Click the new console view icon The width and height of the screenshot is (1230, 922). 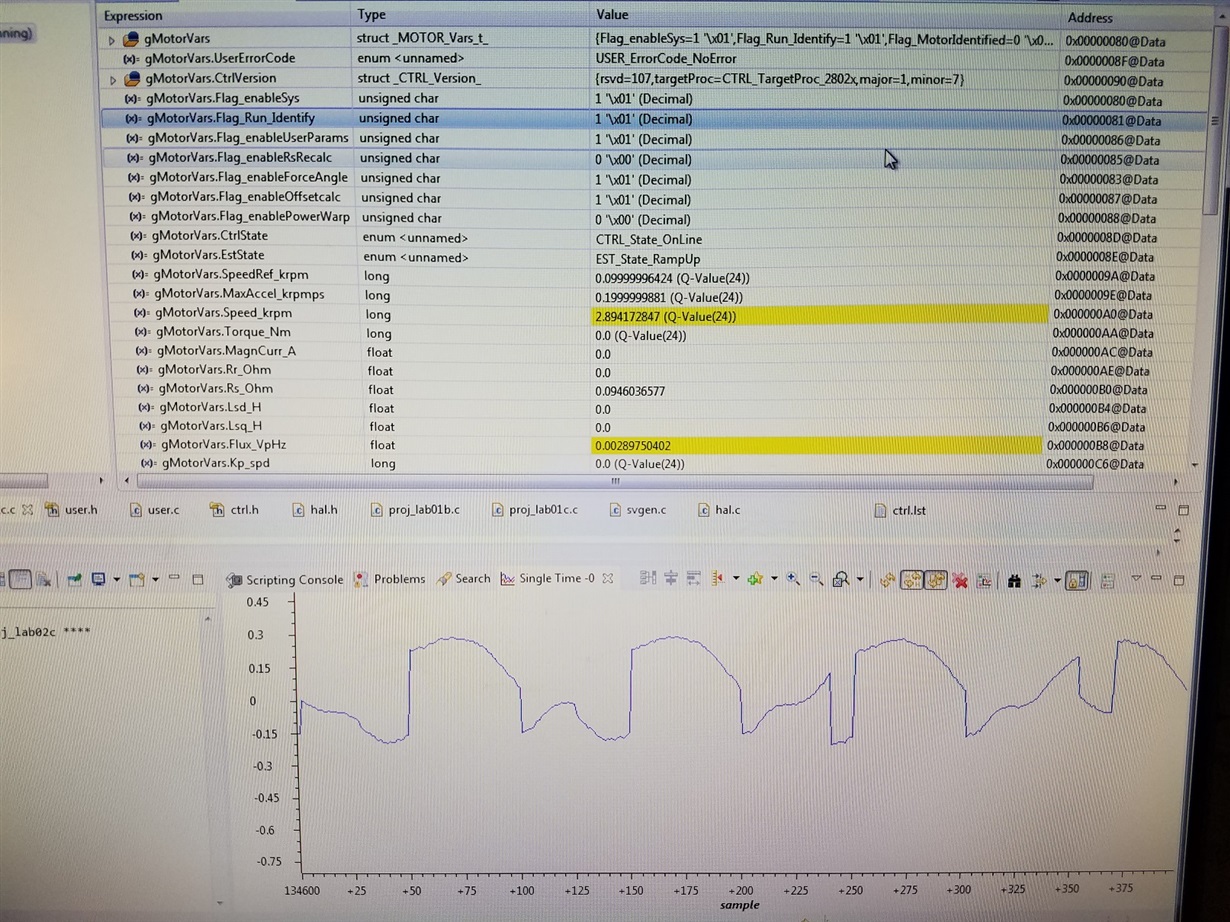point(138,579)
